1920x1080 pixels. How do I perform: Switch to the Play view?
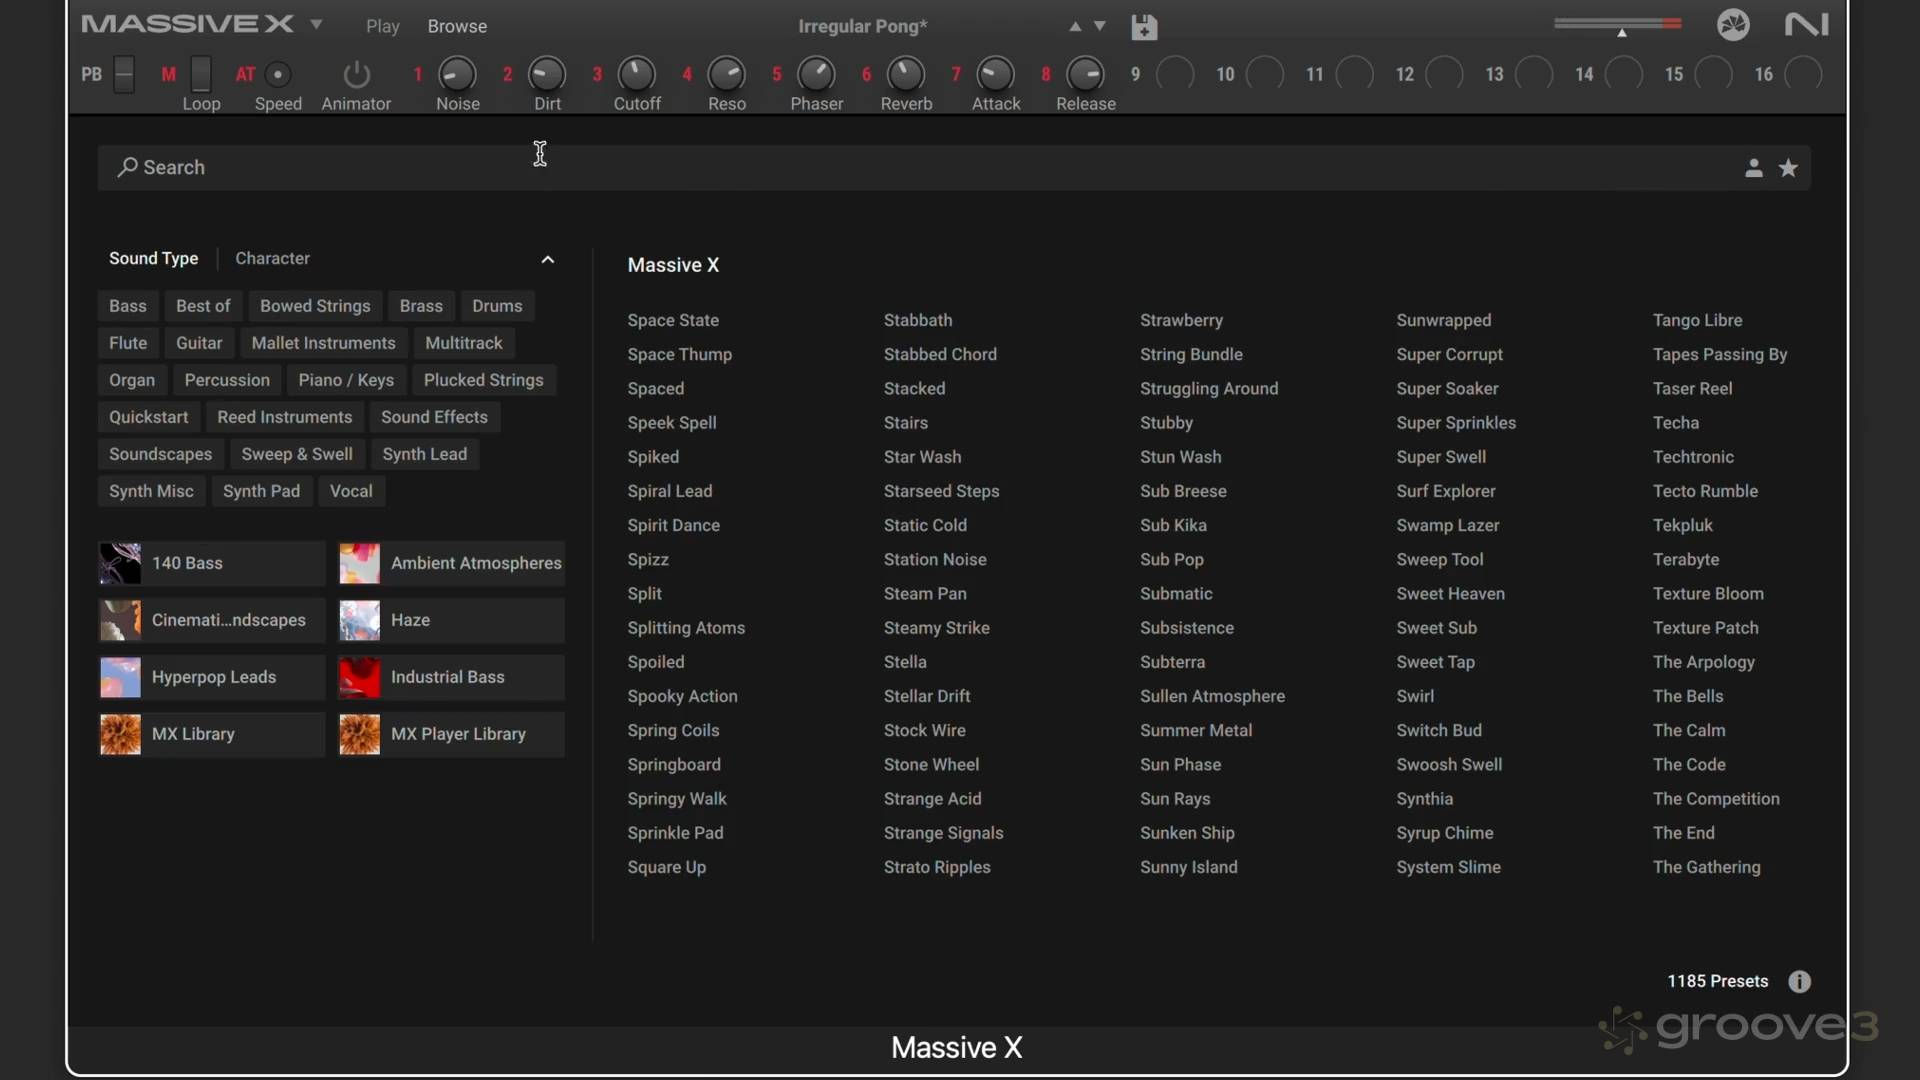382,26
